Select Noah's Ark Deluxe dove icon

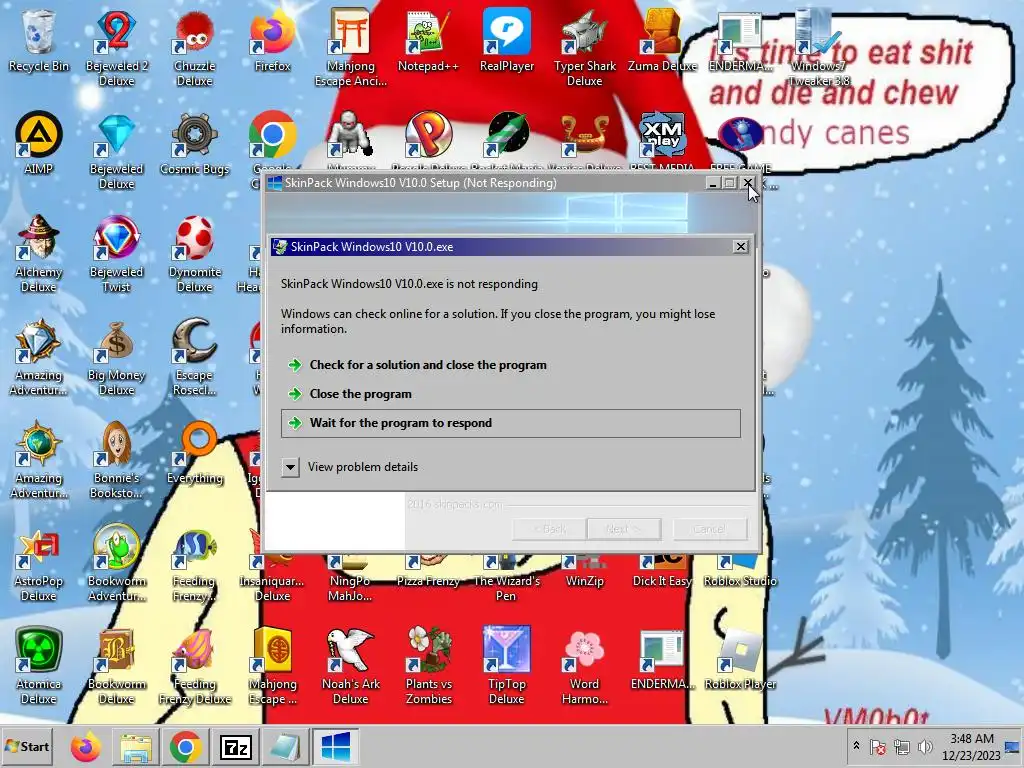click(x=351, y=666)
